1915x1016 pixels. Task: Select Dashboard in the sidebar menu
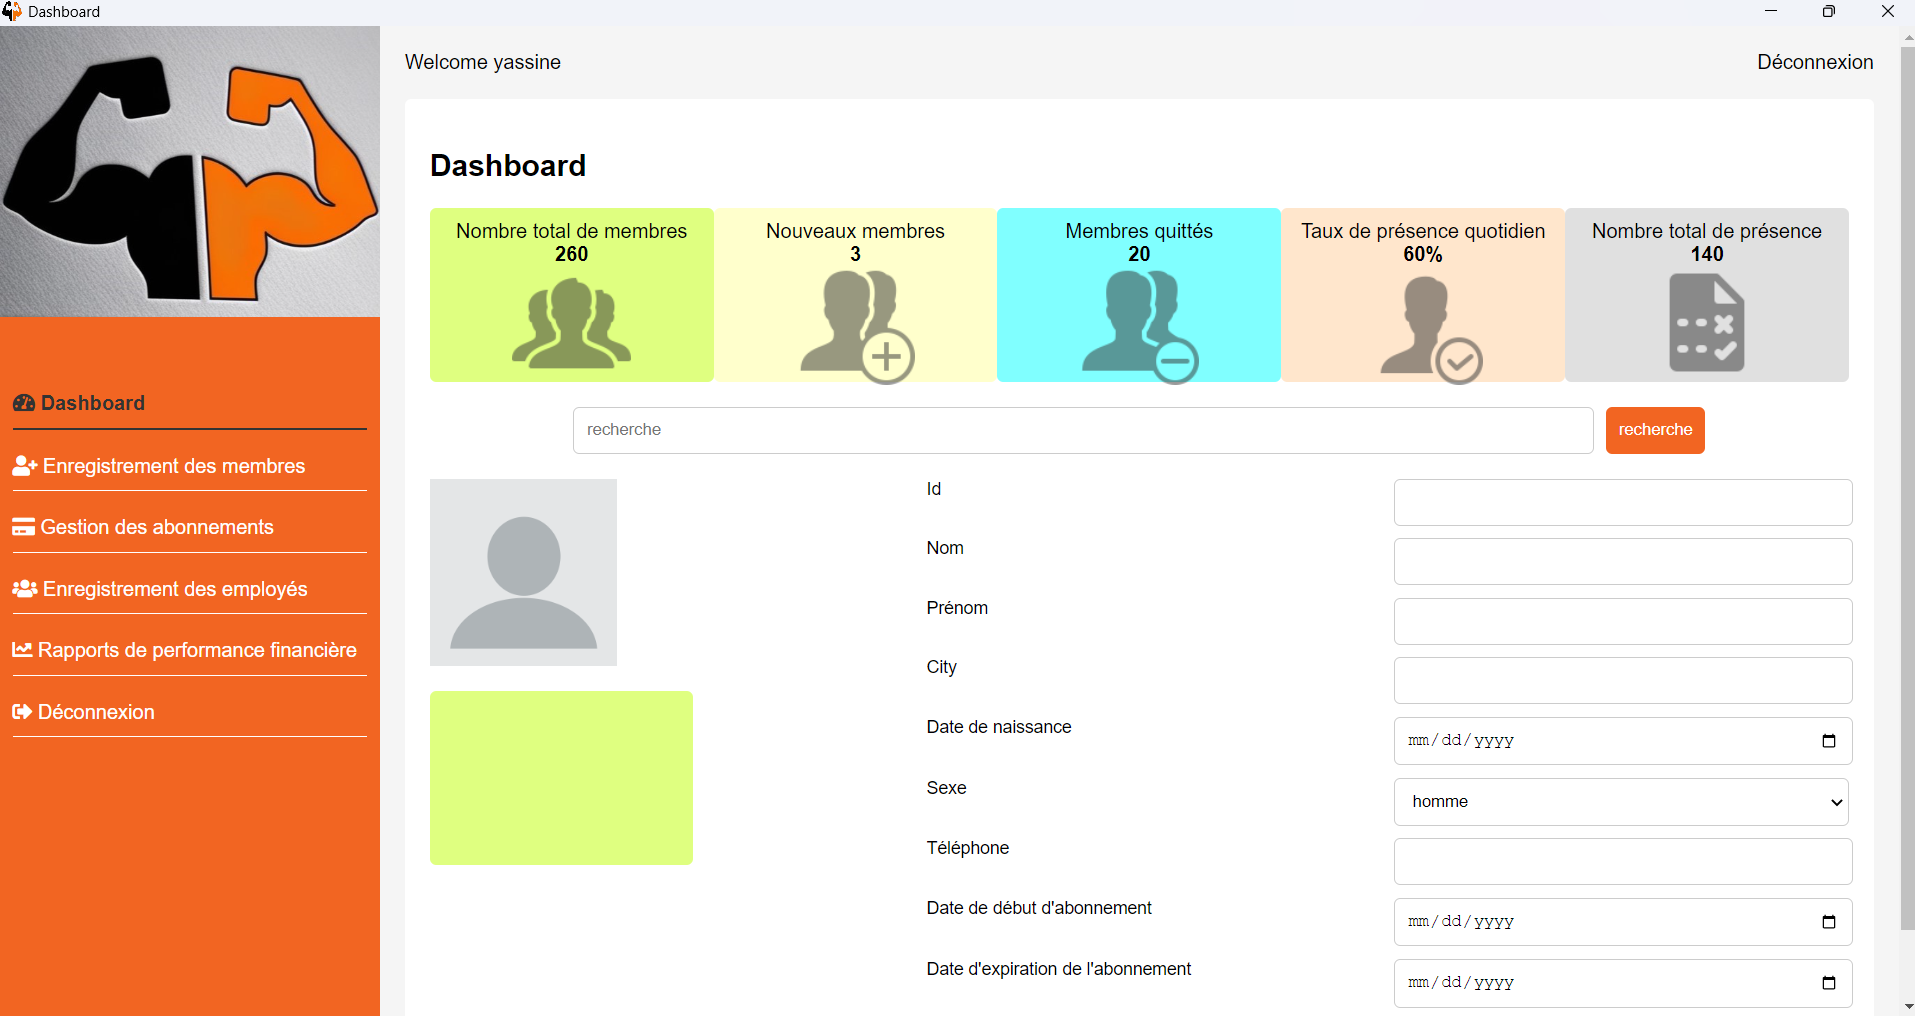click(93, 403)
